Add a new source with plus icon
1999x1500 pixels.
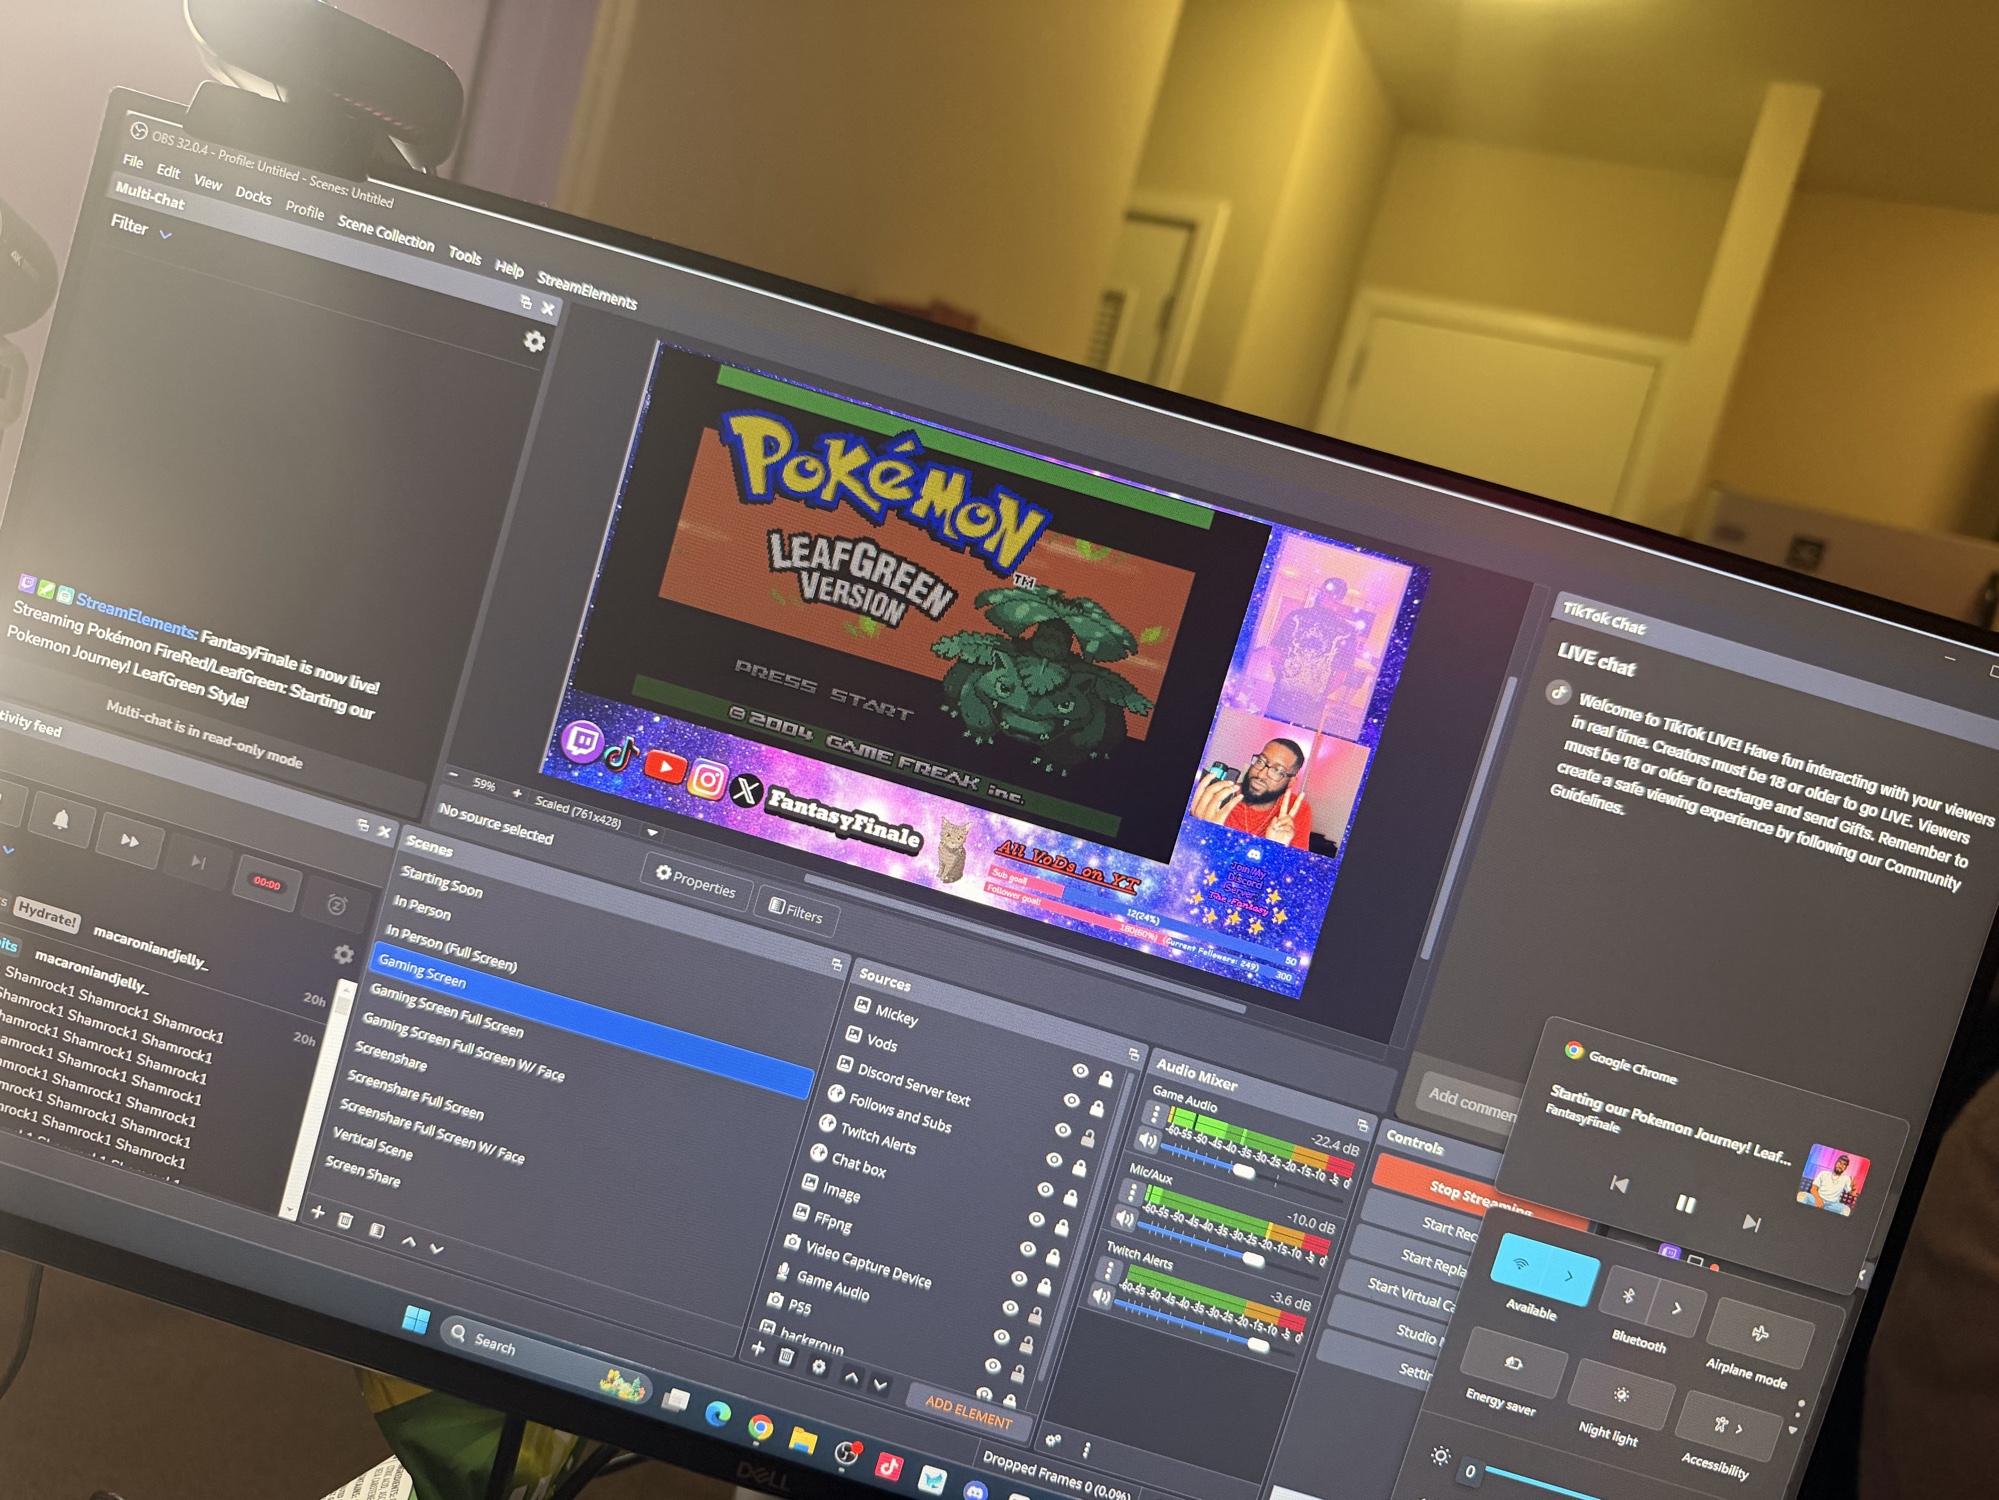758,1351
